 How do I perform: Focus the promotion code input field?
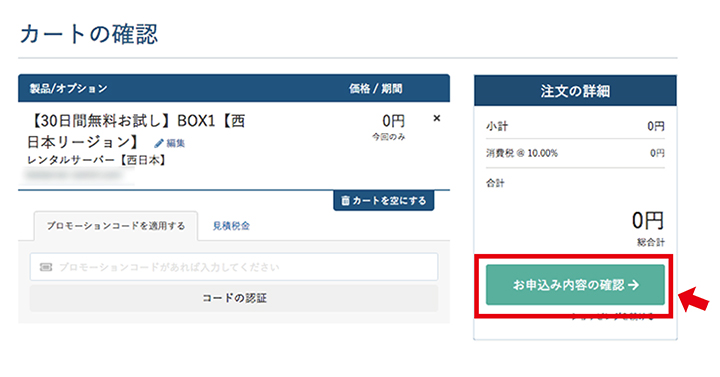pyautogui.click(x=234, y=267)
